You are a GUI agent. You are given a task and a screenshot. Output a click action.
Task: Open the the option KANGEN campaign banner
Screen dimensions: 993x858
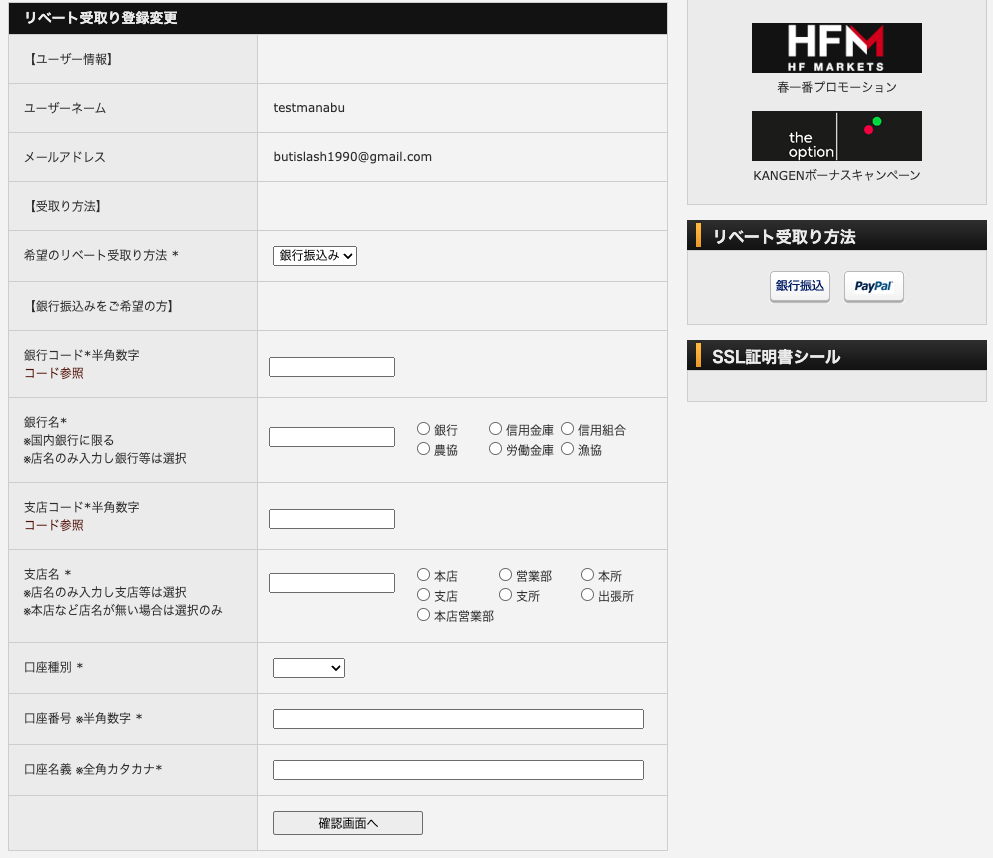(x=836, y=136)
